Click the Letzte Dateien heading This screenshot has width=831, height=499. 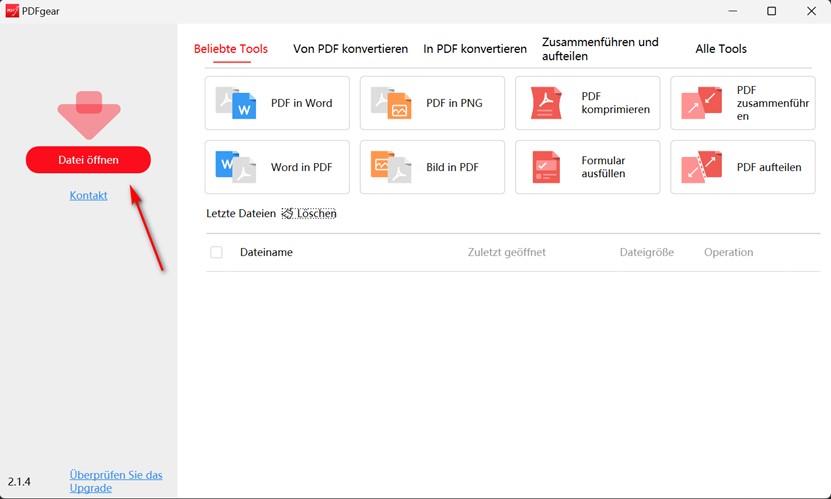[241, 213]
